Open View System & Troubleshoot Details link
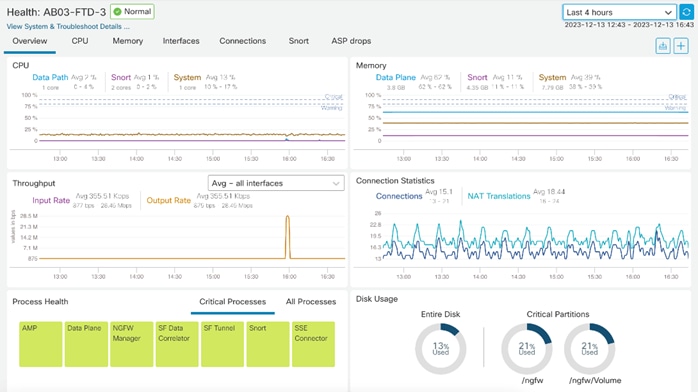 click(x=68, y=27)
